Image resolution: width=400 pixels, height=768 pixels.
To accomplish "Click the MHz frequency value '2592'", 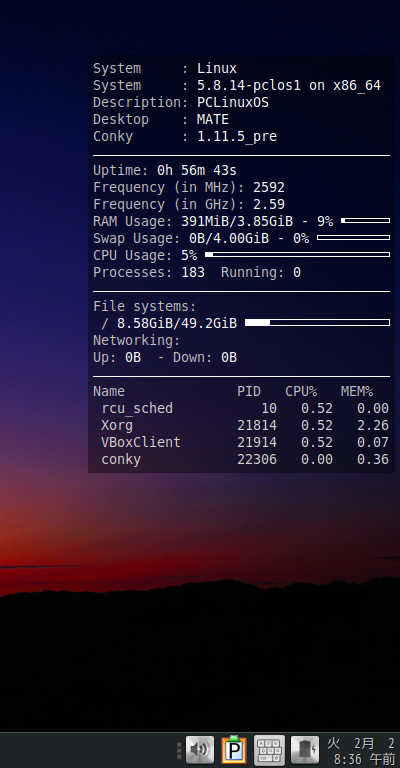I will point(269,188).
